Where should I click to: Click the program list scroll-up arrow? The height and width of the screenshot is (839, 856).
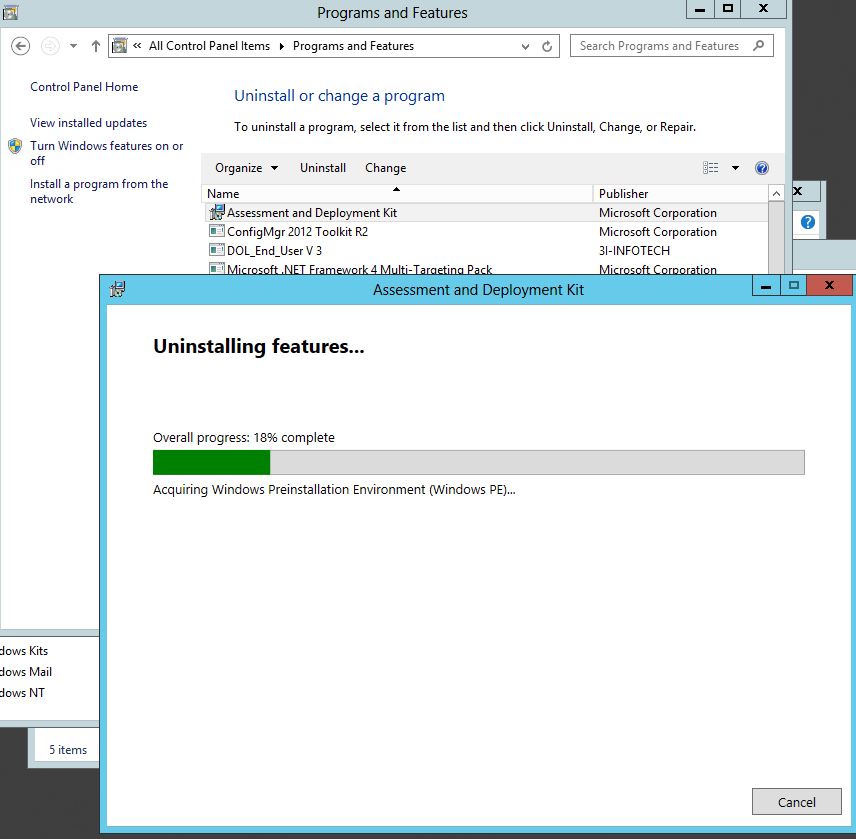click(776, 194)
